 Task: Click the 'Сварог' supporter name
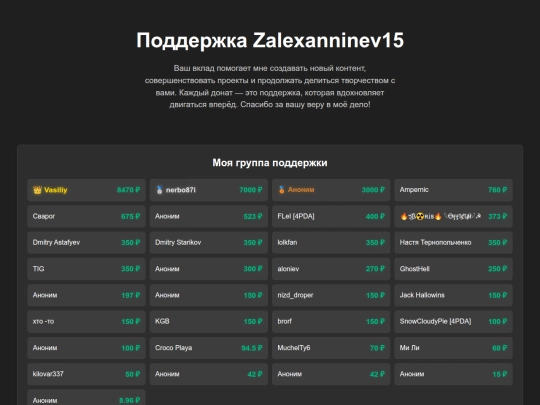click(44, 216)
